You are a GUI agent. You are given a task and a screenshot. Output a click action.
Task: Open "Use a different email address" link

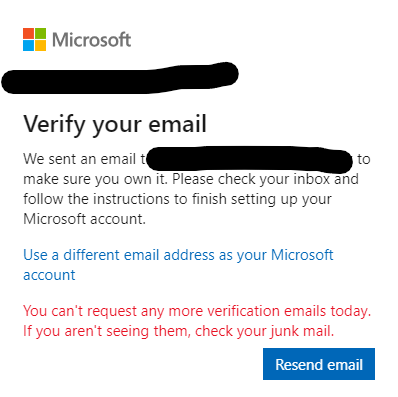pos(178,255)
